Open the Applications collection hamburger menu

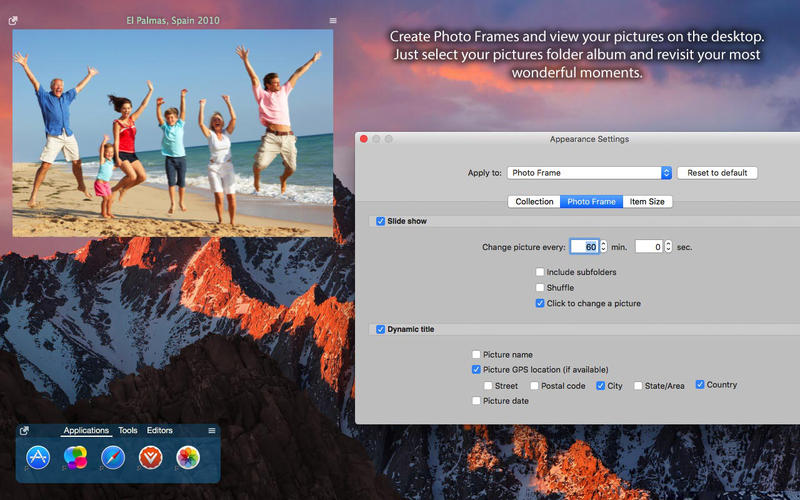211,431
